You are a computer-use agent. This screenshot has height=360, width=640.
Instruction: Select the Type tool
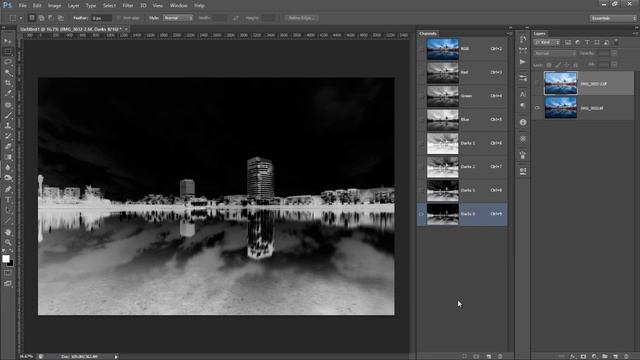pos(8,200)
